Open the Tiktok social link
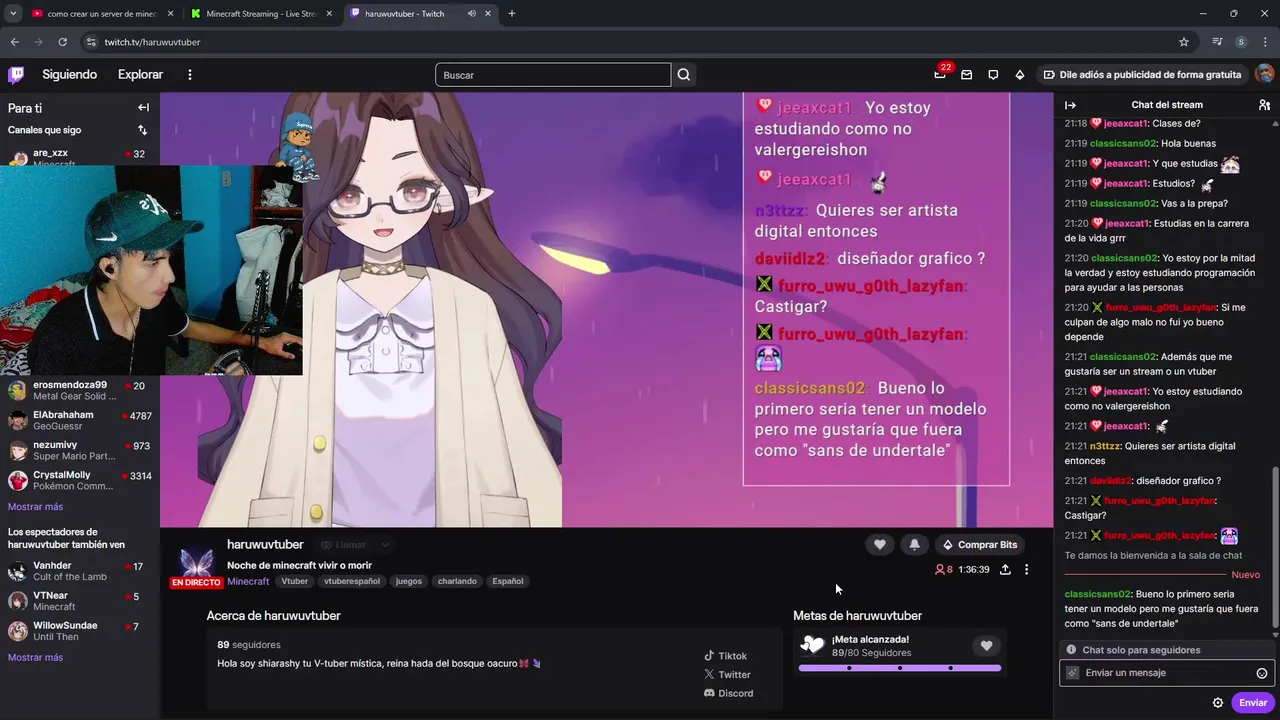The width and height of the screenshot is (1280, 720). [726, 656]
